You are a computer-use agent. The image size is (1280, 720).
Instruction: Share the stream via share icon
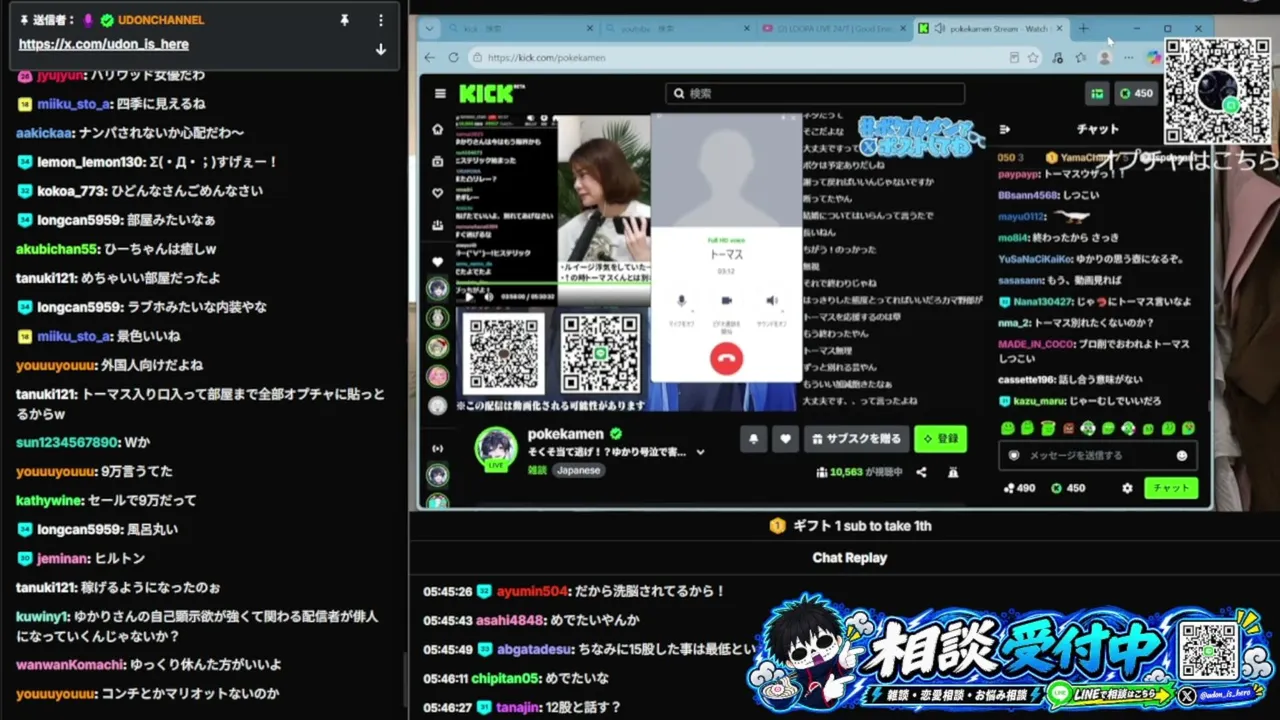pyautogui.click(x=921, y=472)
